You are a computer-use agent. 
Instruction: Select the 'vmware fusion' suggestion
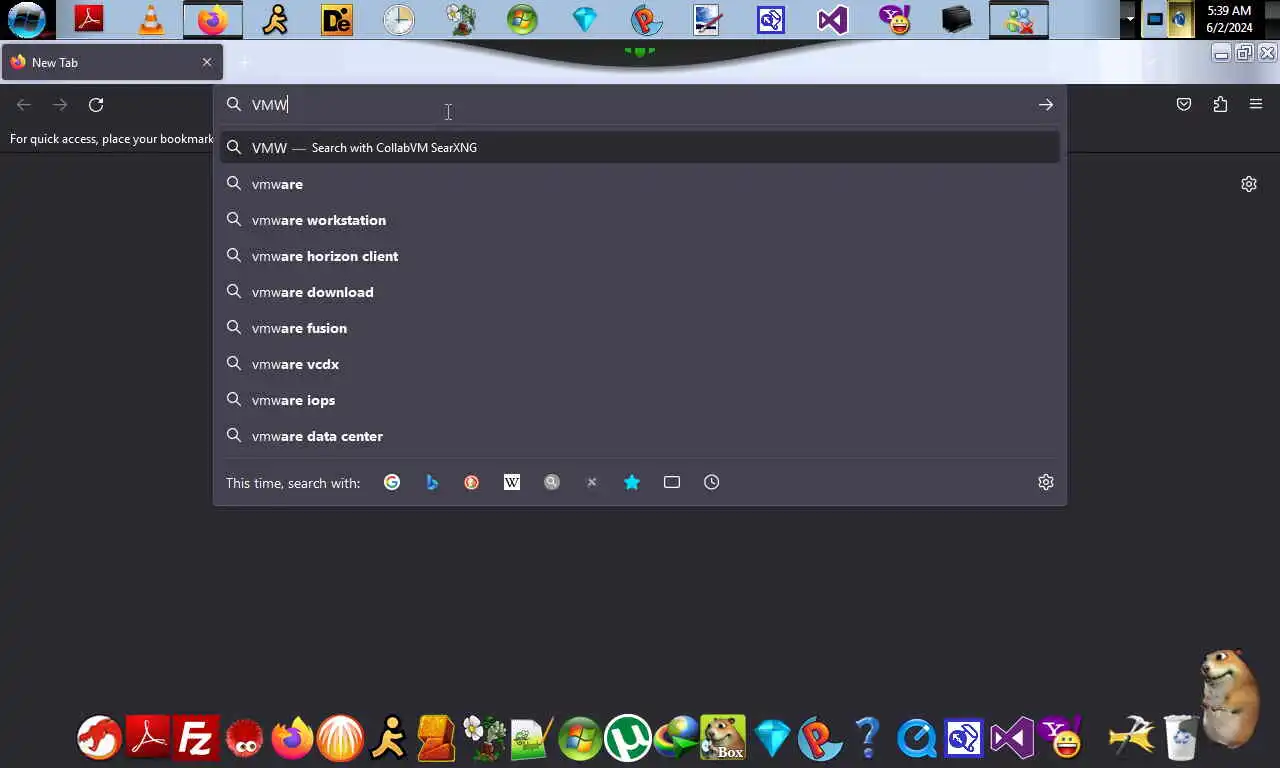[x=640, y=328]
